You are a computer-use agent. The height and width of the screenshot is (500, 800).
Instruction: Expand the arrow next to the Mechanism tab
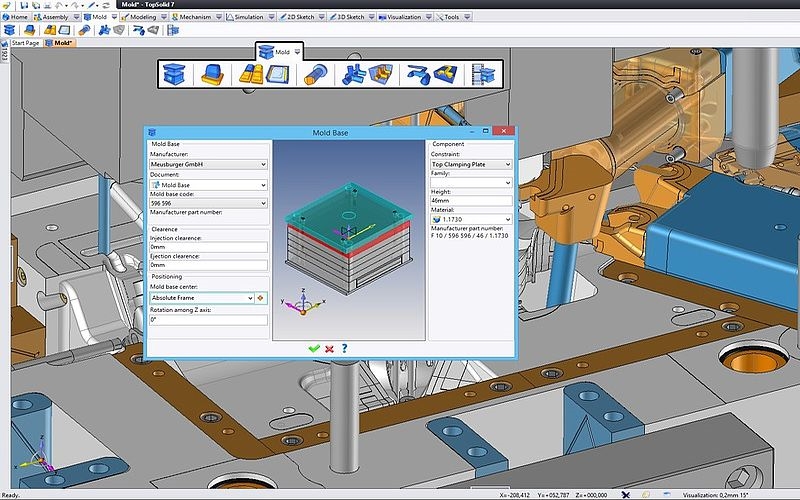219,17
